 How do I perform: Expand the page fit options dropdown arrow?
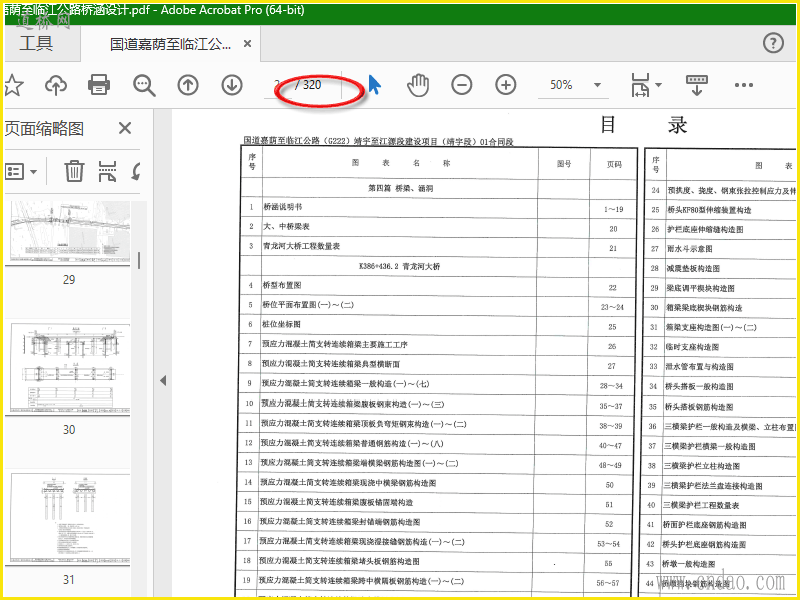(659, 85)
